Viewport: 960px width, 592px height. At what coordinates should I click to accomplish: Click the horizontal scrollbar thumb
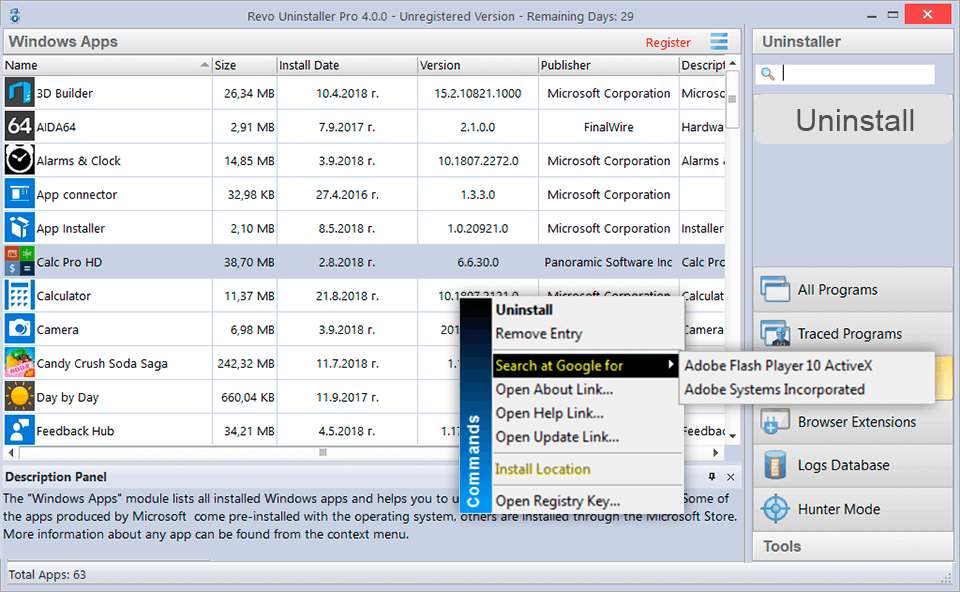323,452
